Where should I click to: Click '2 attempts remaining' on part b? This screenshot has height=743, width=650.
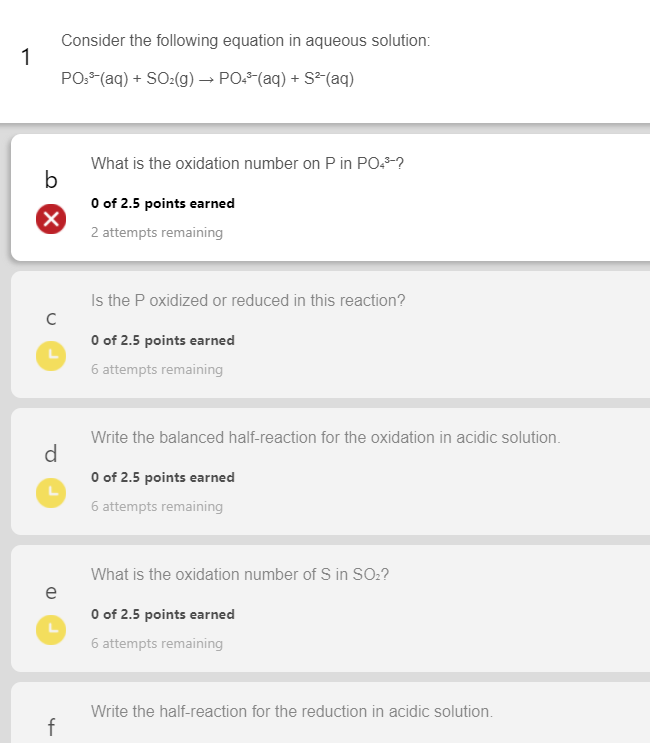pyautogui.click(x=157, y=232)
